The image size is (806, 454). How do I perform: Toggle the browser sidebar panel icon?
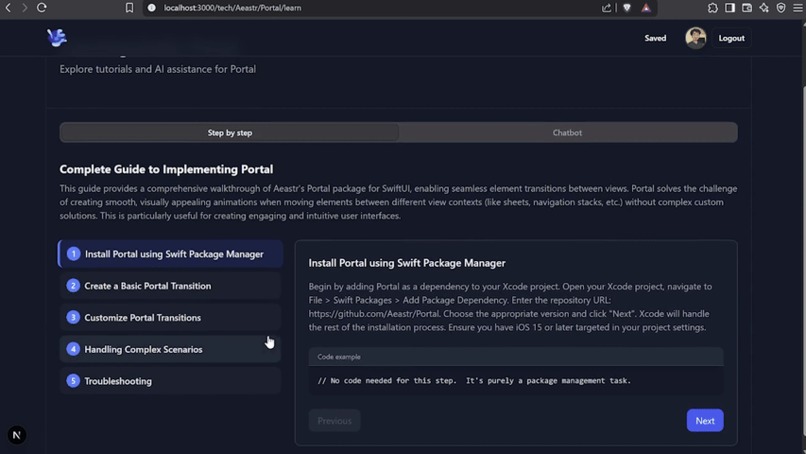(729, 8)
